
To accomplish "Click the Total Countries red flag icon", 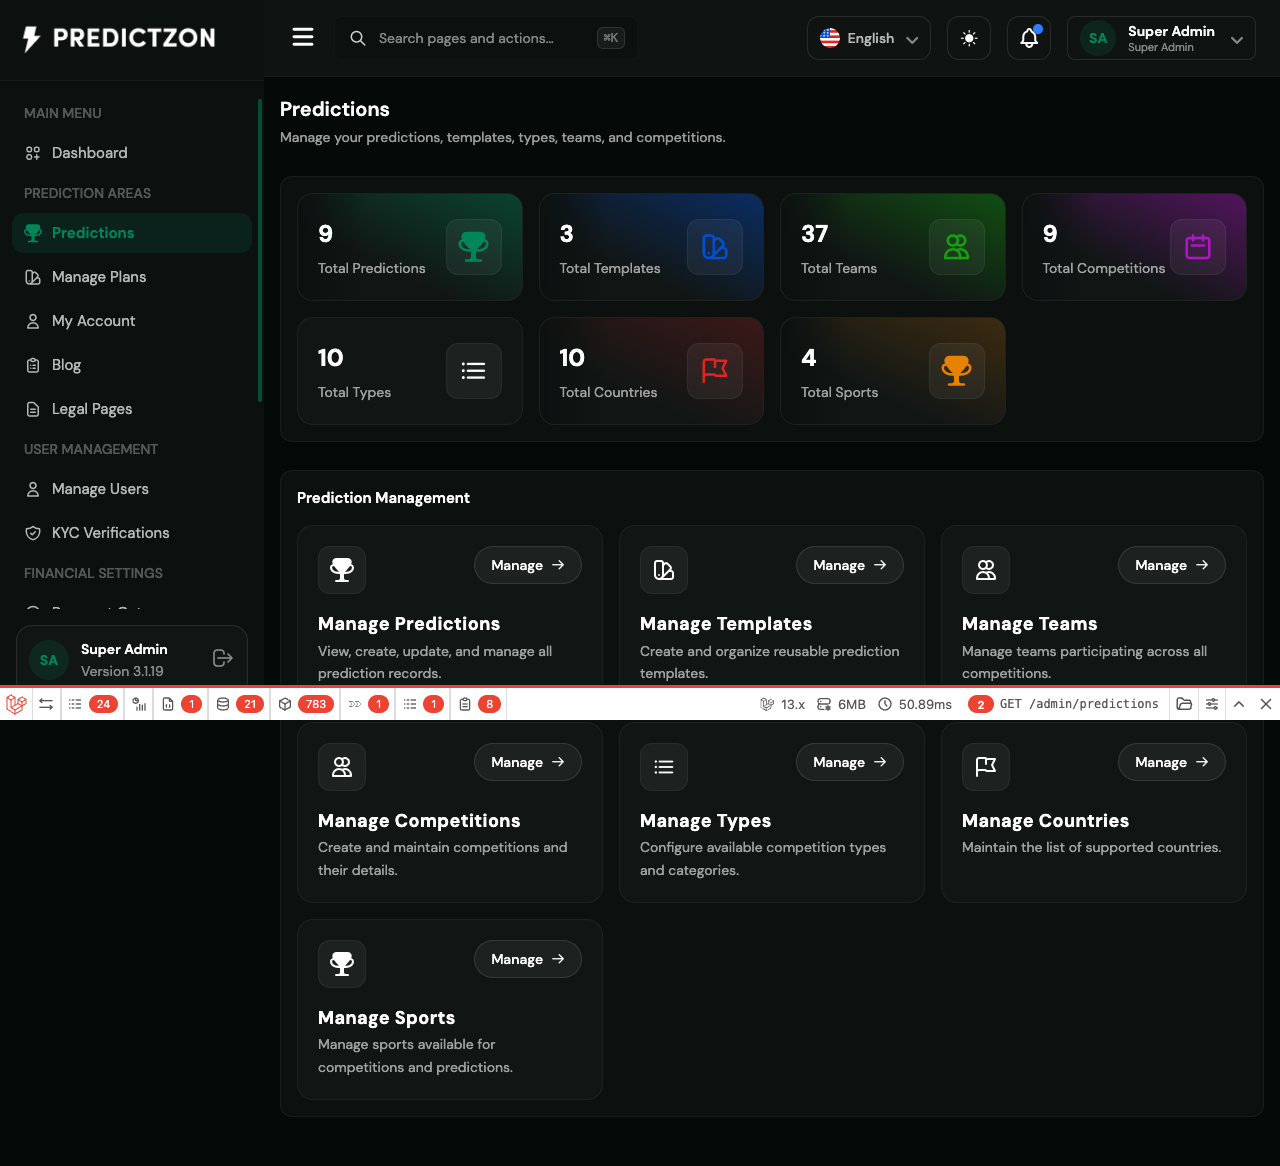I will pos(715,371).
